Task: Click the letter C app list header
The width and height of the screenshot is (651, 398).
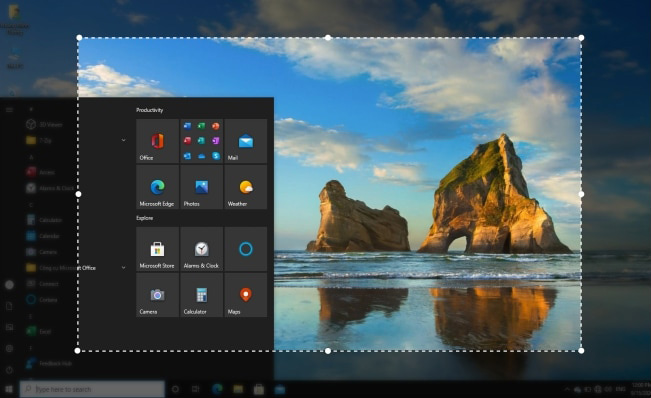Action: pyautogui.click(x=31, y=205)
